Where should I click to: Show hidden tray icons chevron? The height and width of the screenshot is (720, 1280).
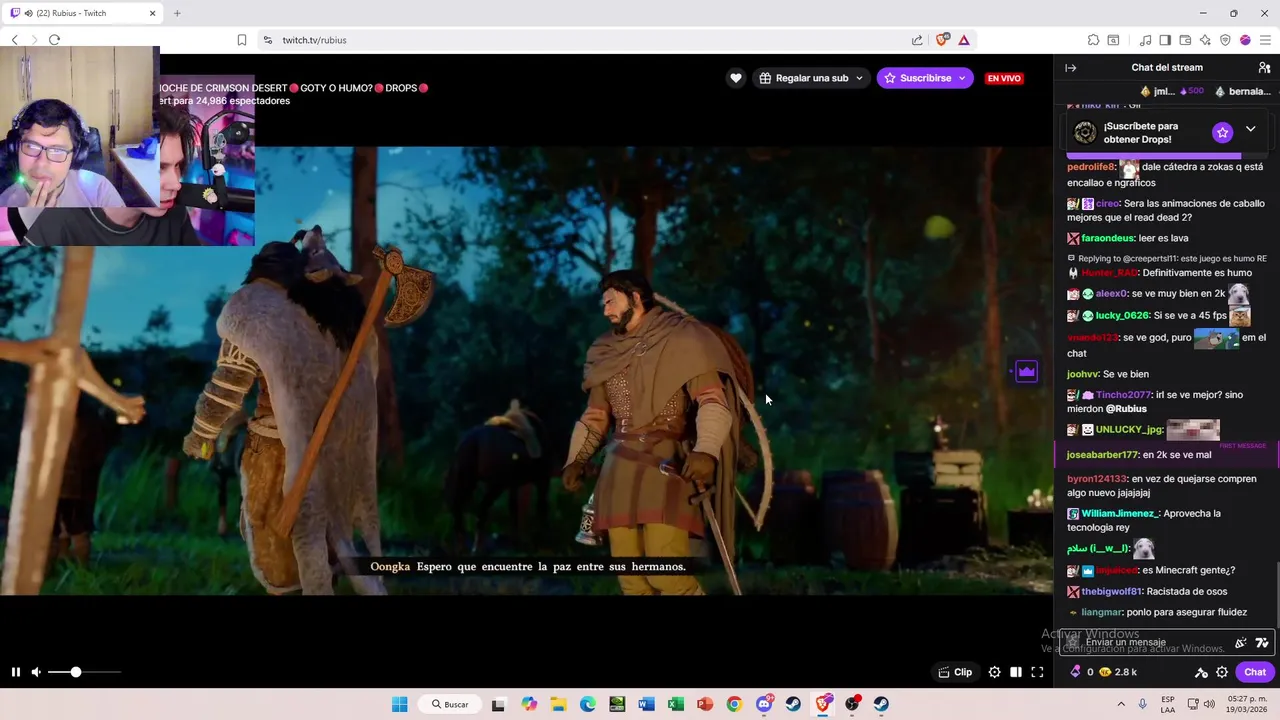coord(1122,704)
